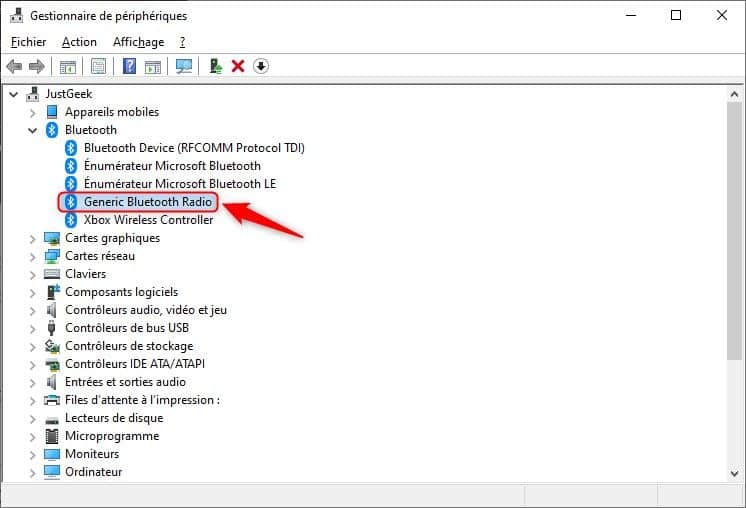This screenshot has width=746, height=508.
Task: Select Bluetooth Device (RFCOMM Protocol TDI)
Action: 194,148
